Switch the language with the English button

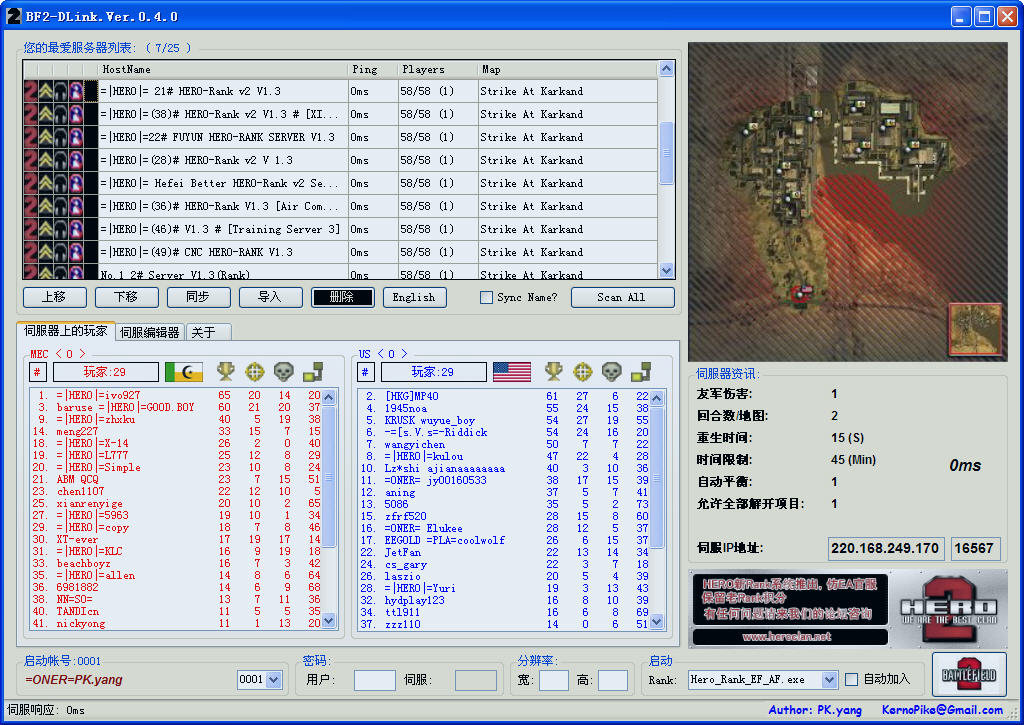click(415, 297)
